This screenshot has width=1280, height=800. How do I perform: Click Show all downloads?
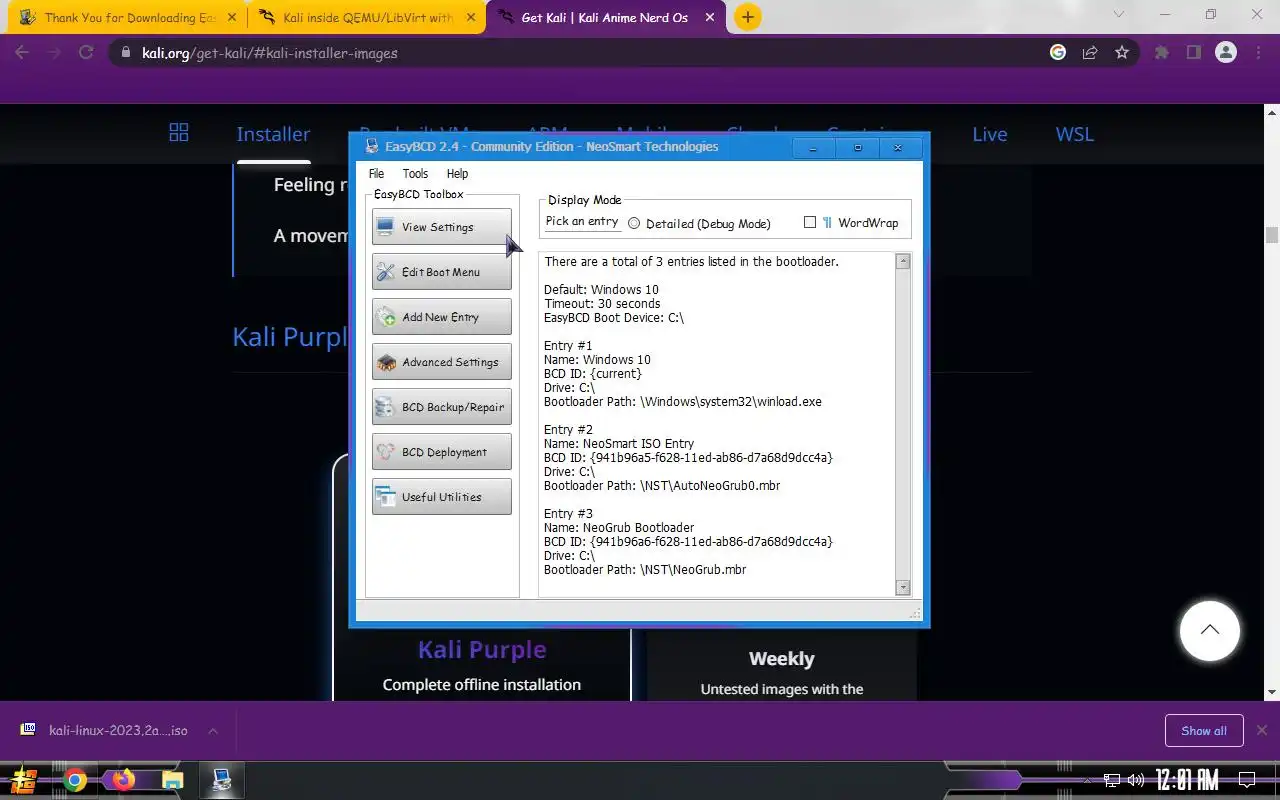pyautogui.click(x=1204, y=731)
